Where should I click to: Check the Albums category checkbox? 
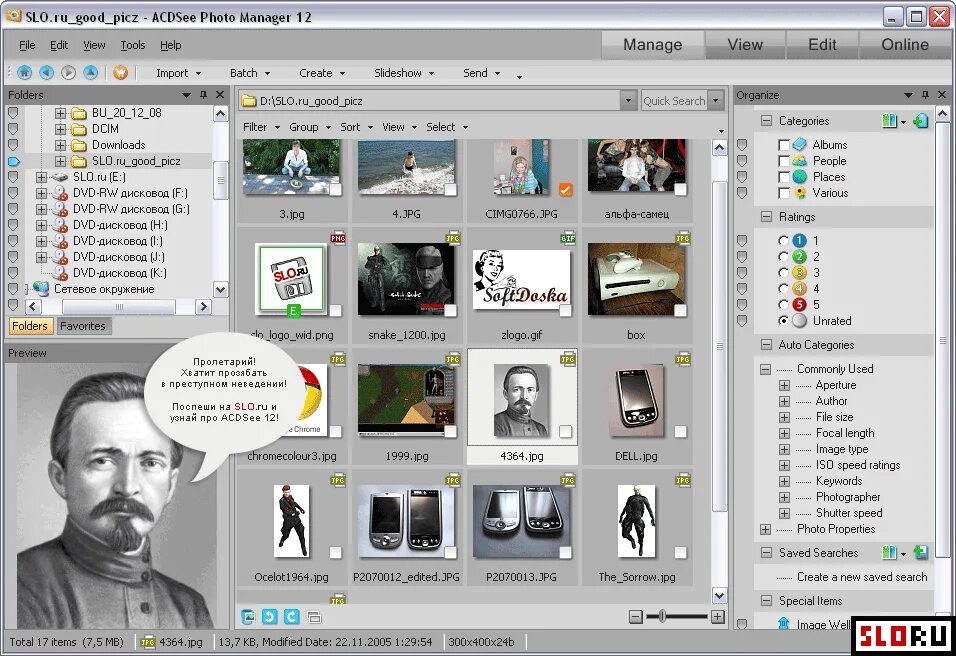tap(784, 145)
